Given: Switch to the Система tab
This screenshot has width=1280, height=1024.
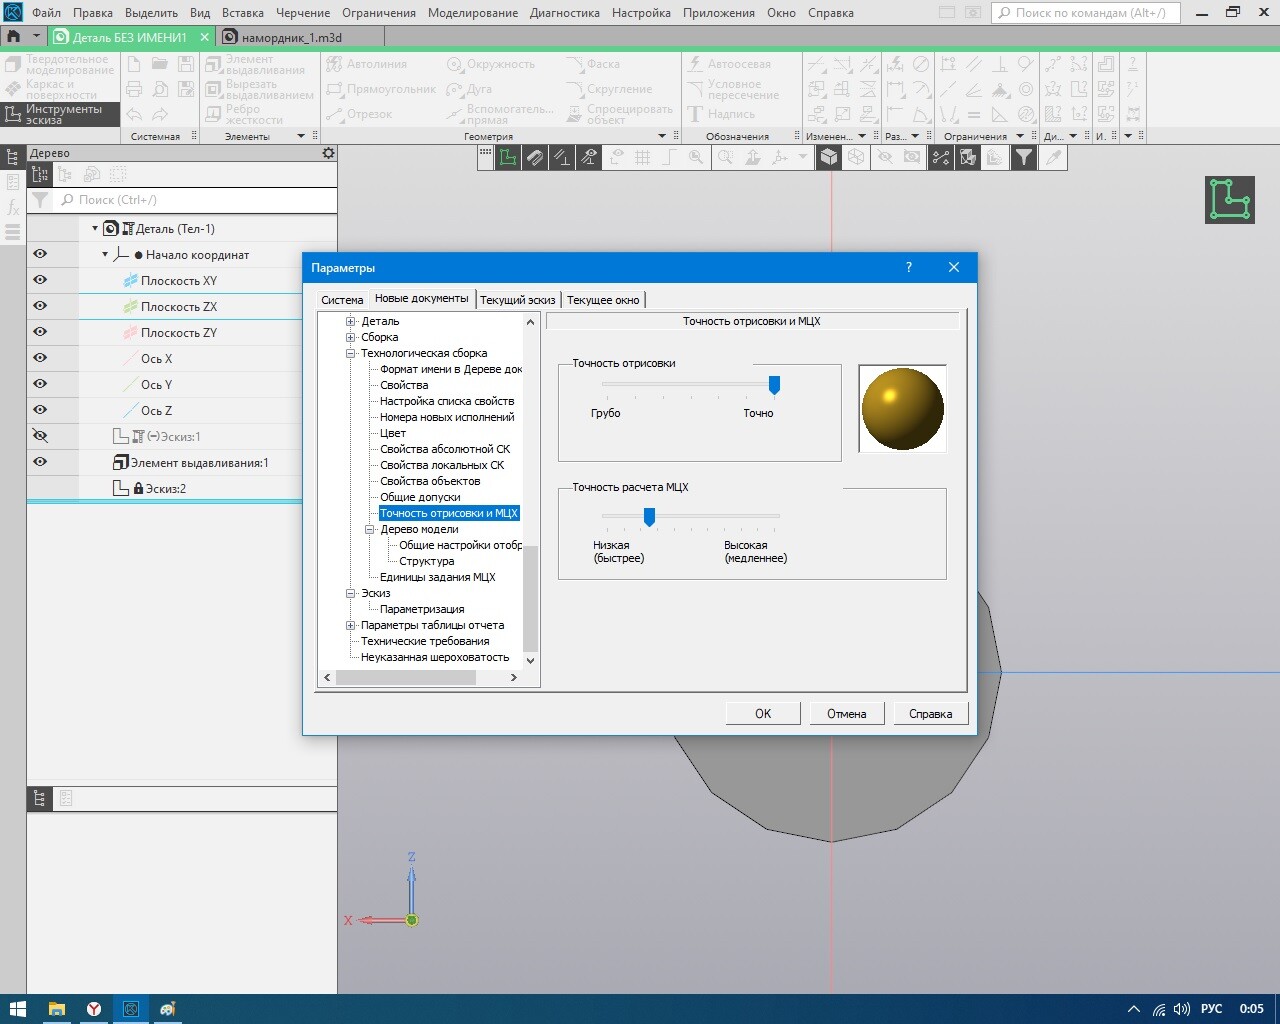Looking at the screenshot, I should (342, 300).
